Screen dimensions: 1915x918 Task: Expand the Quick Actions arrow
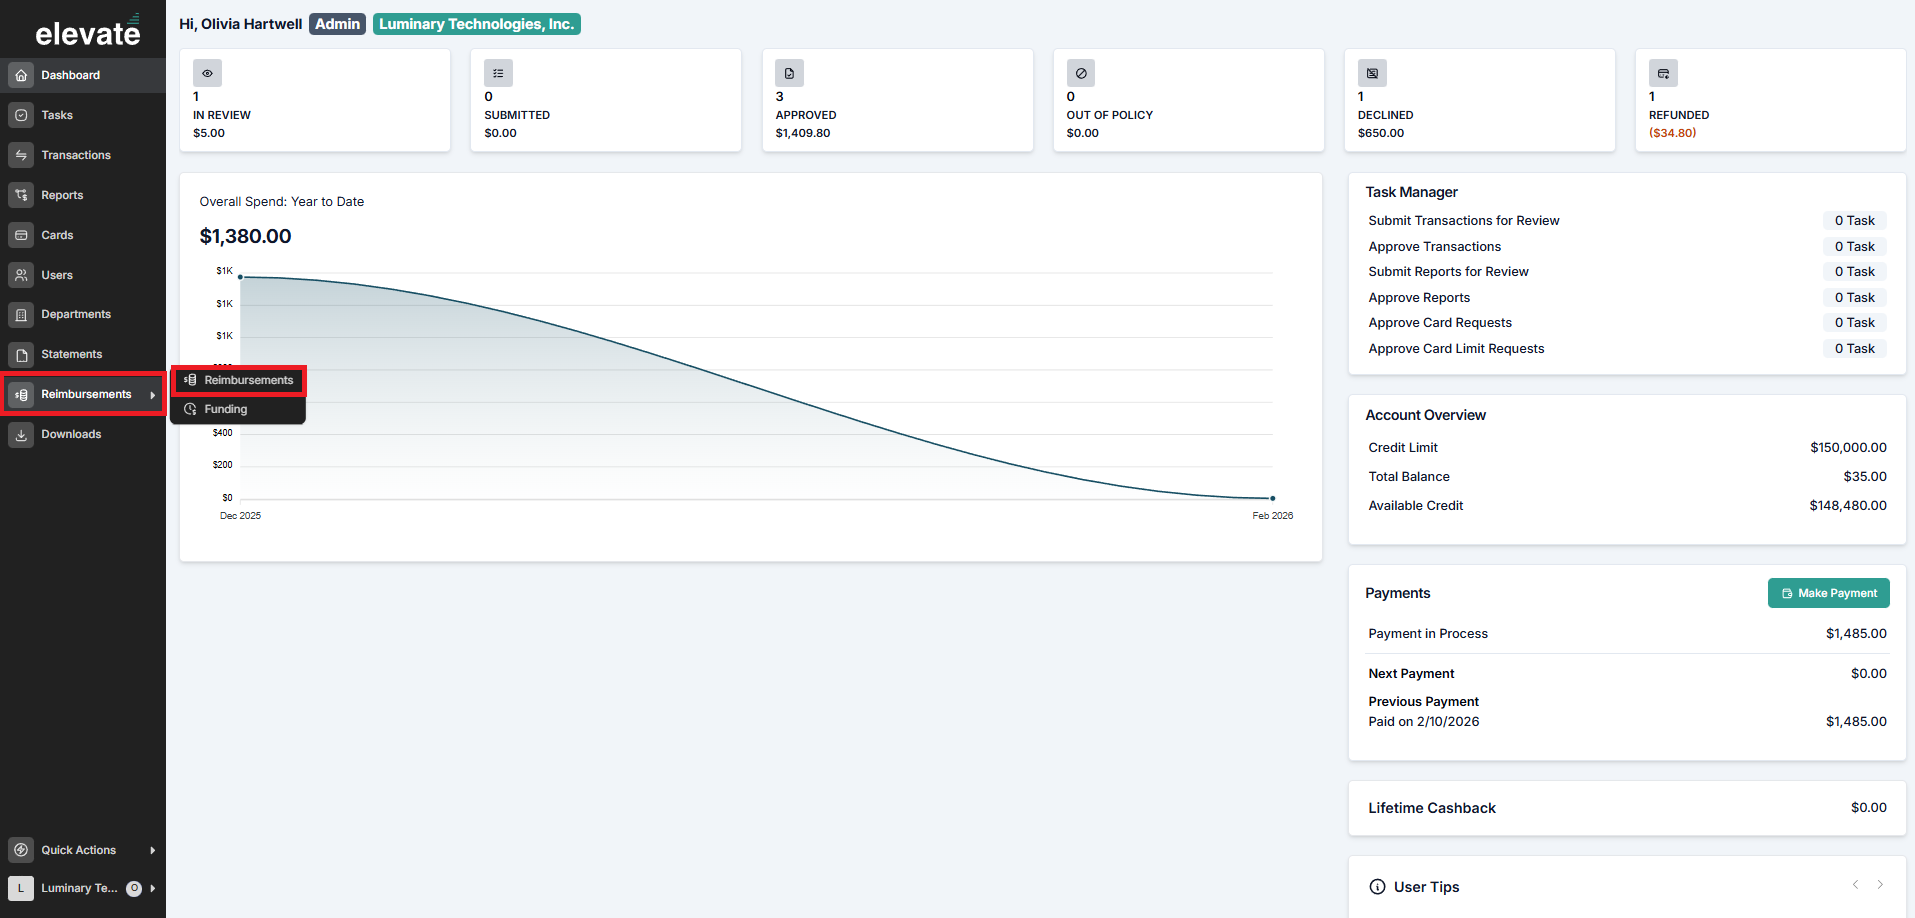[x=153, y=850]
